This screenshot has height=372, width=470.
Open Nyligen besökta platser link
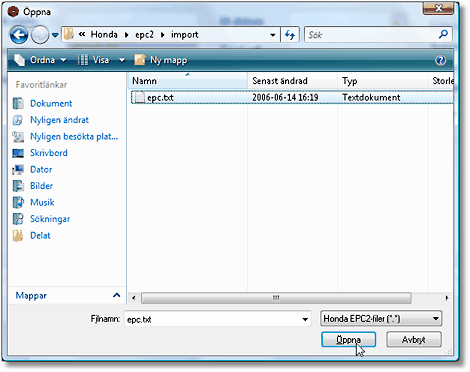point(74,137)
